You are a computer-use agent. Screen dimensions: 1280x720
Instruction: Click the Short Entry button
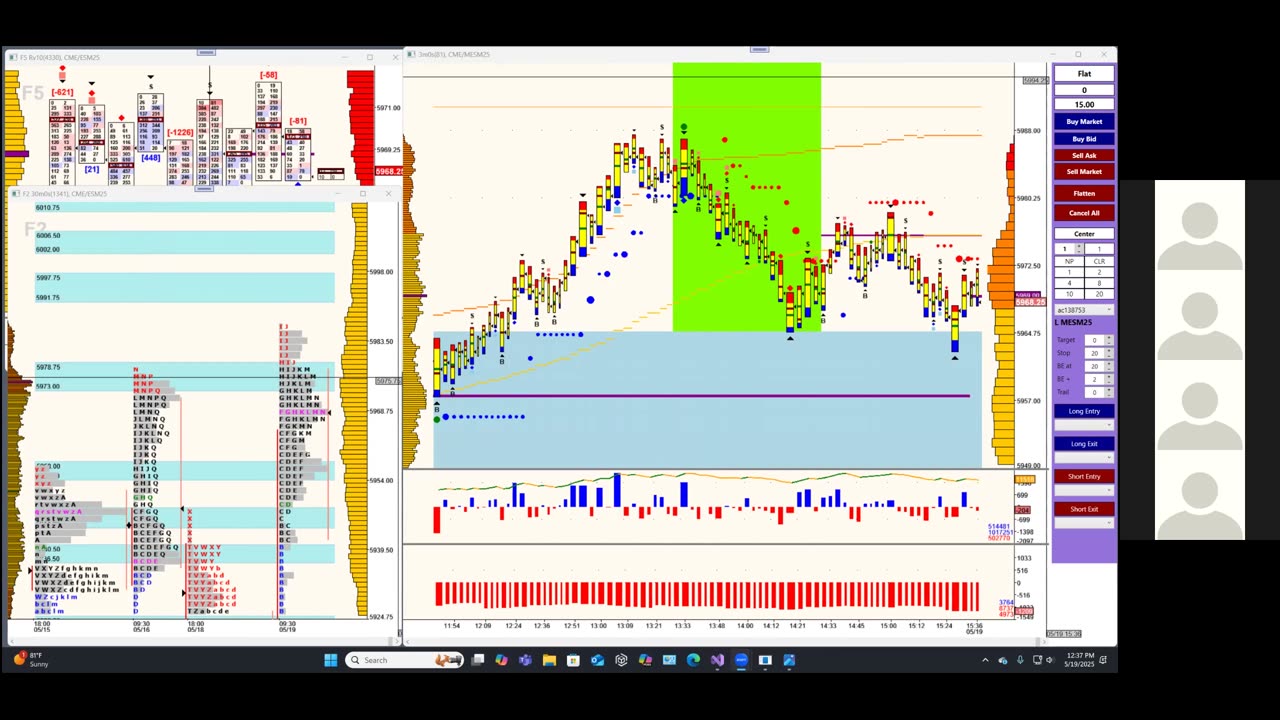(1084, 476)
